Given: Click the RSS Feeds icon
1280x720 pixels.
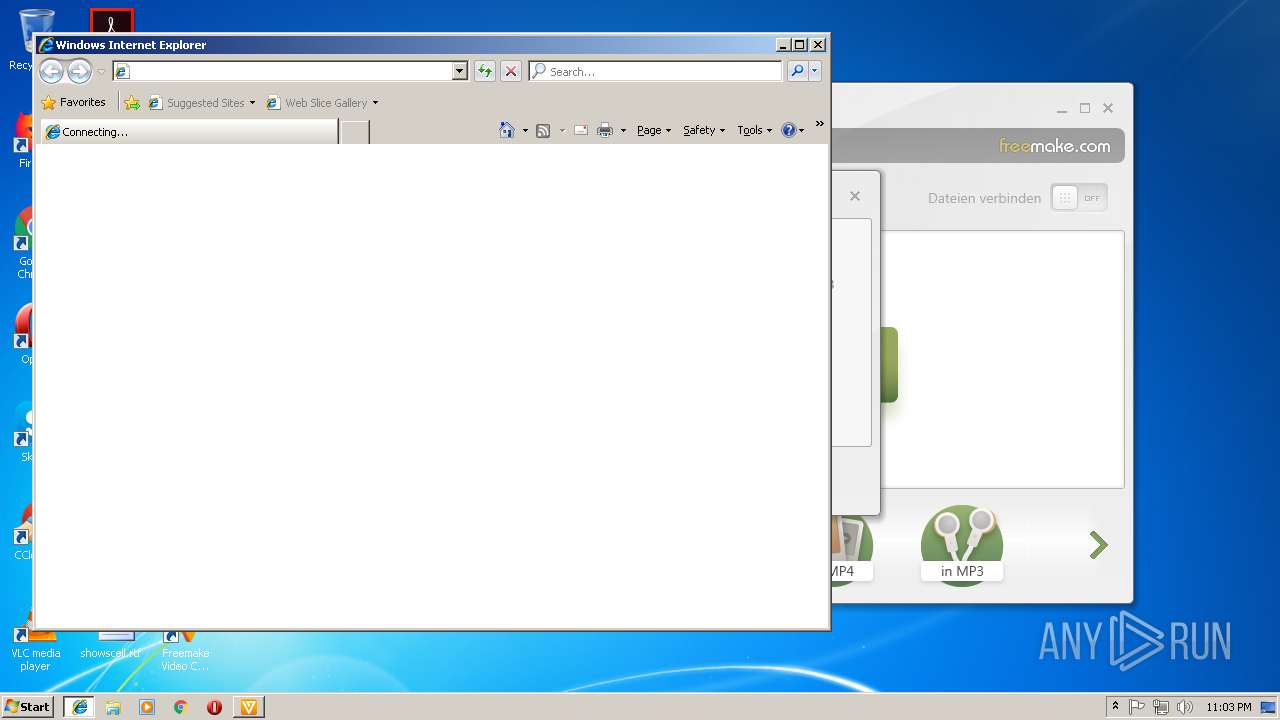Looking at the screenshot, I should pos(543,130).
